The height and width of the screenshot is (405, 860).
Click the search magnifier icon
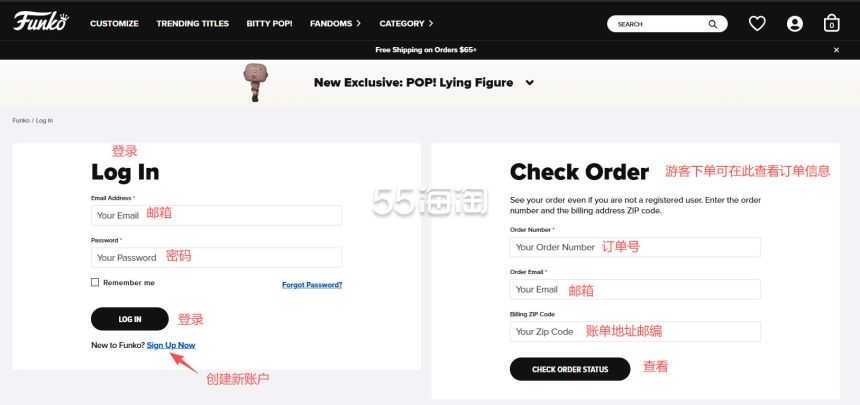click(x=712, y=24)
